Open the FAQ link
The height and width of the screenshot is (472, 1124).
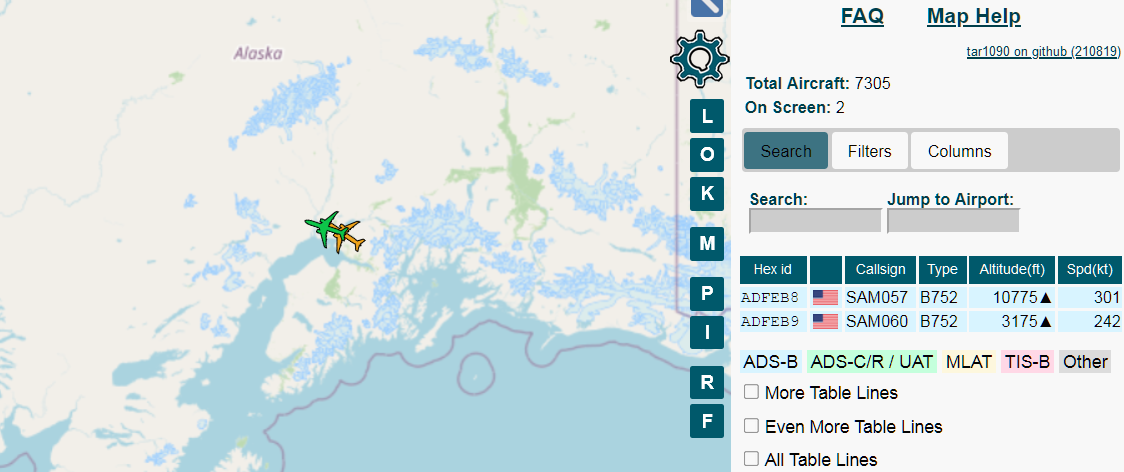pos(862,16)
